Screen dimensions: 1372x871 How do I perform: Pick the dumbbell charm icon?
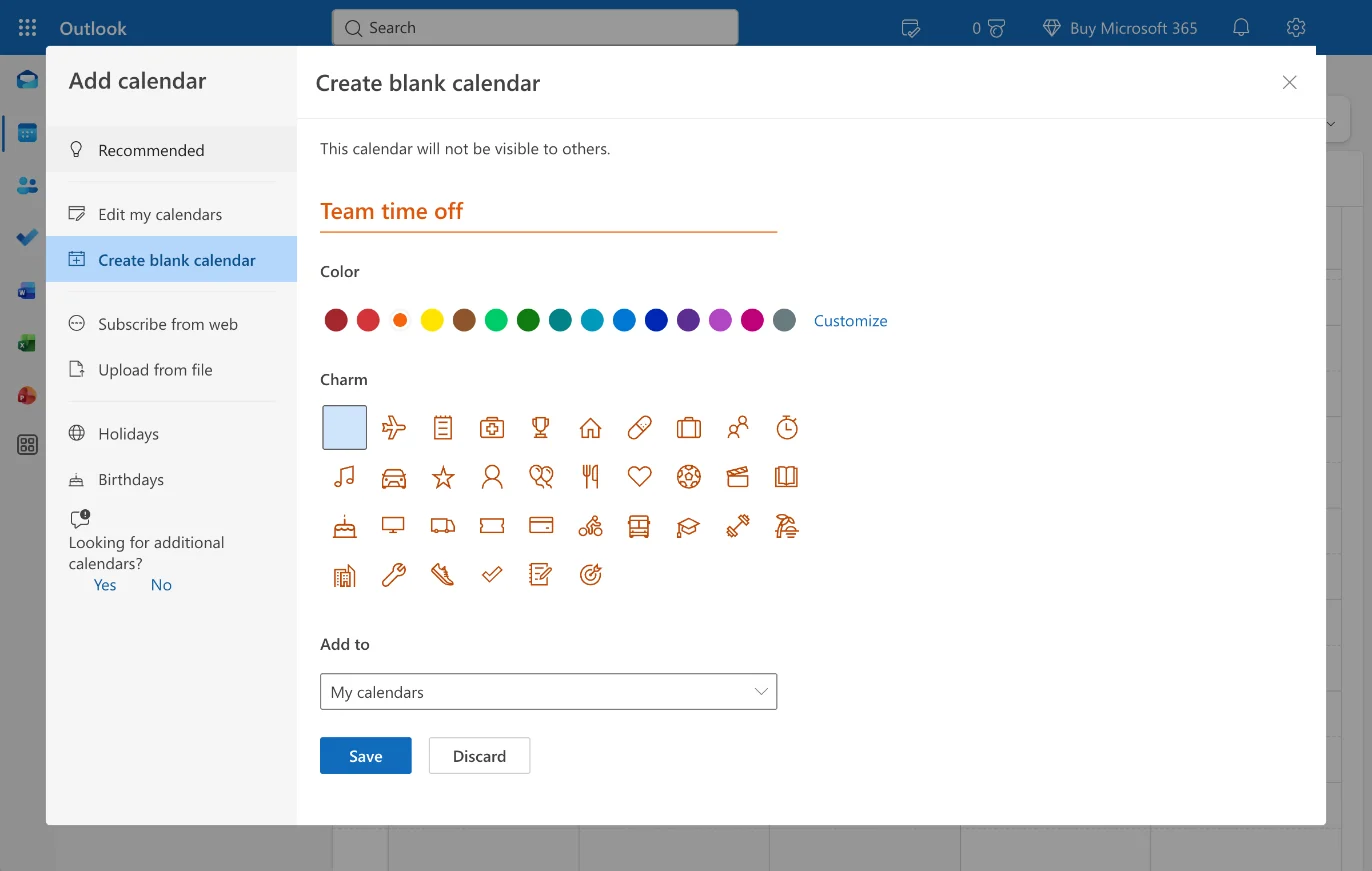(737, 526)
